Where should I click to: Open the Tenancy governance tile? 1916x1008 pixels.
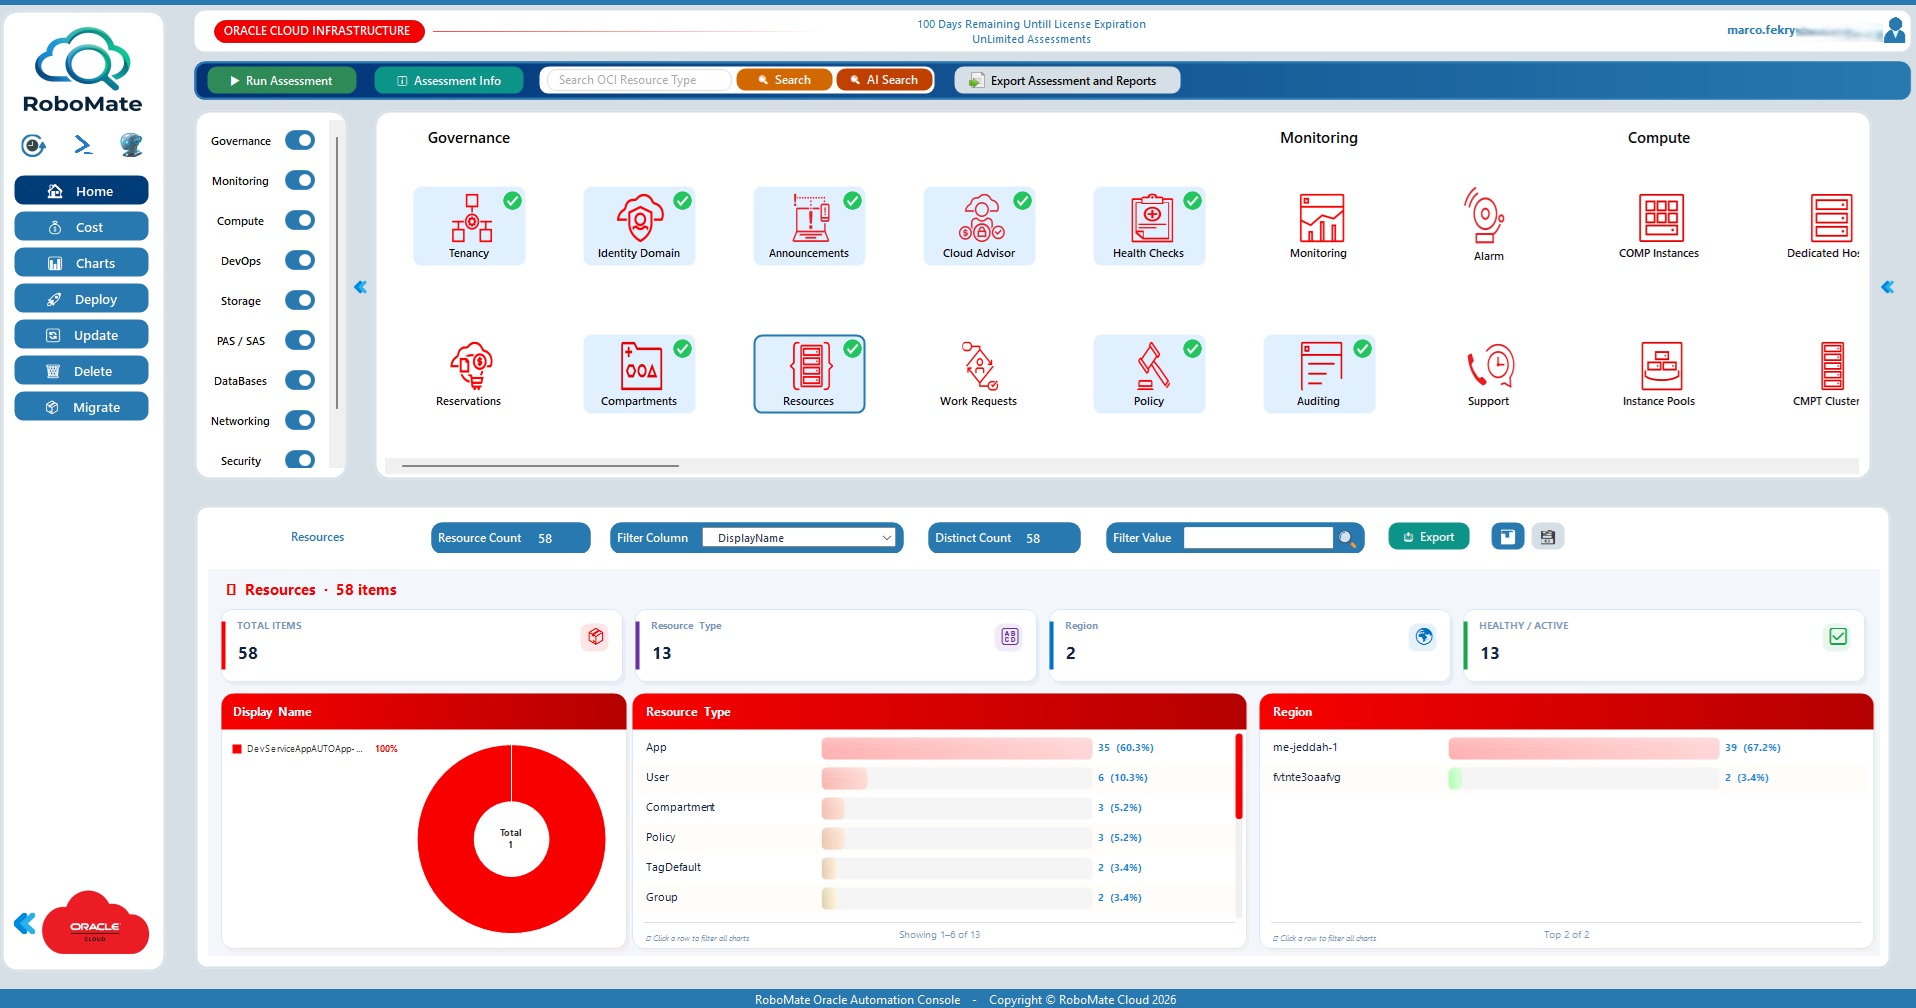(469, 226)
